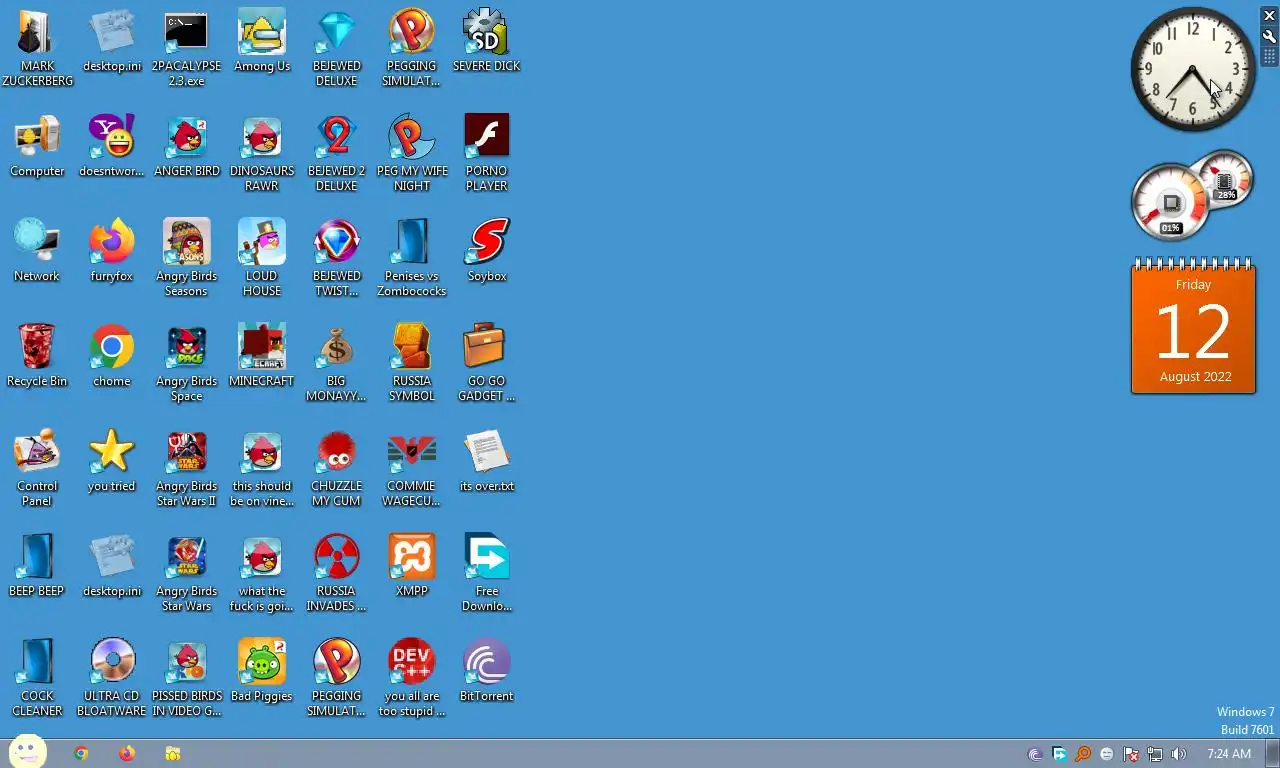This screenshot has width=1280, height=768.
Task: Launch the furryfox Firefox shortcut
Action: (112, 250)
